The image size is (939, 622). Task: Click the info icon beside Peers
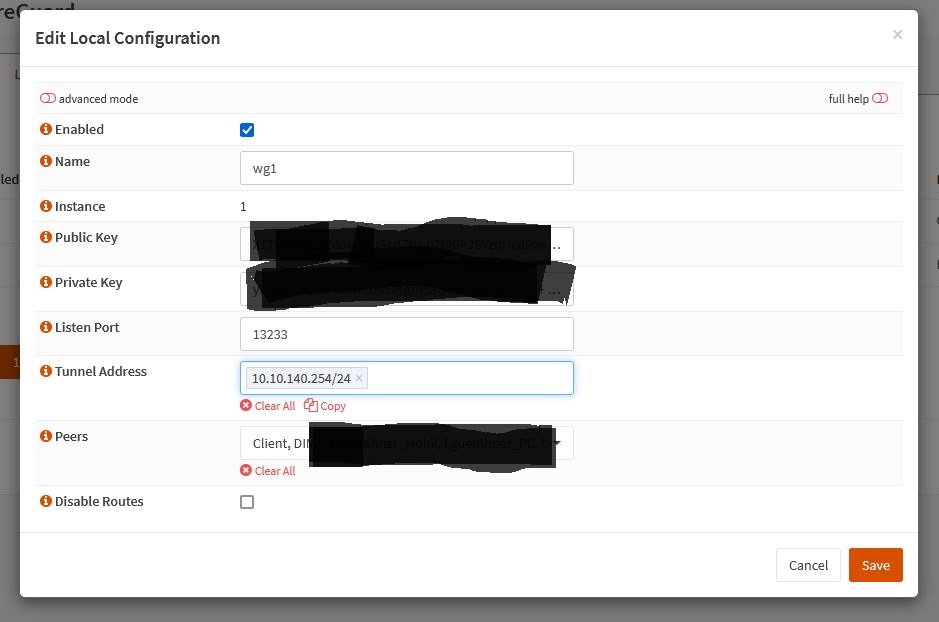click(45, 436)
